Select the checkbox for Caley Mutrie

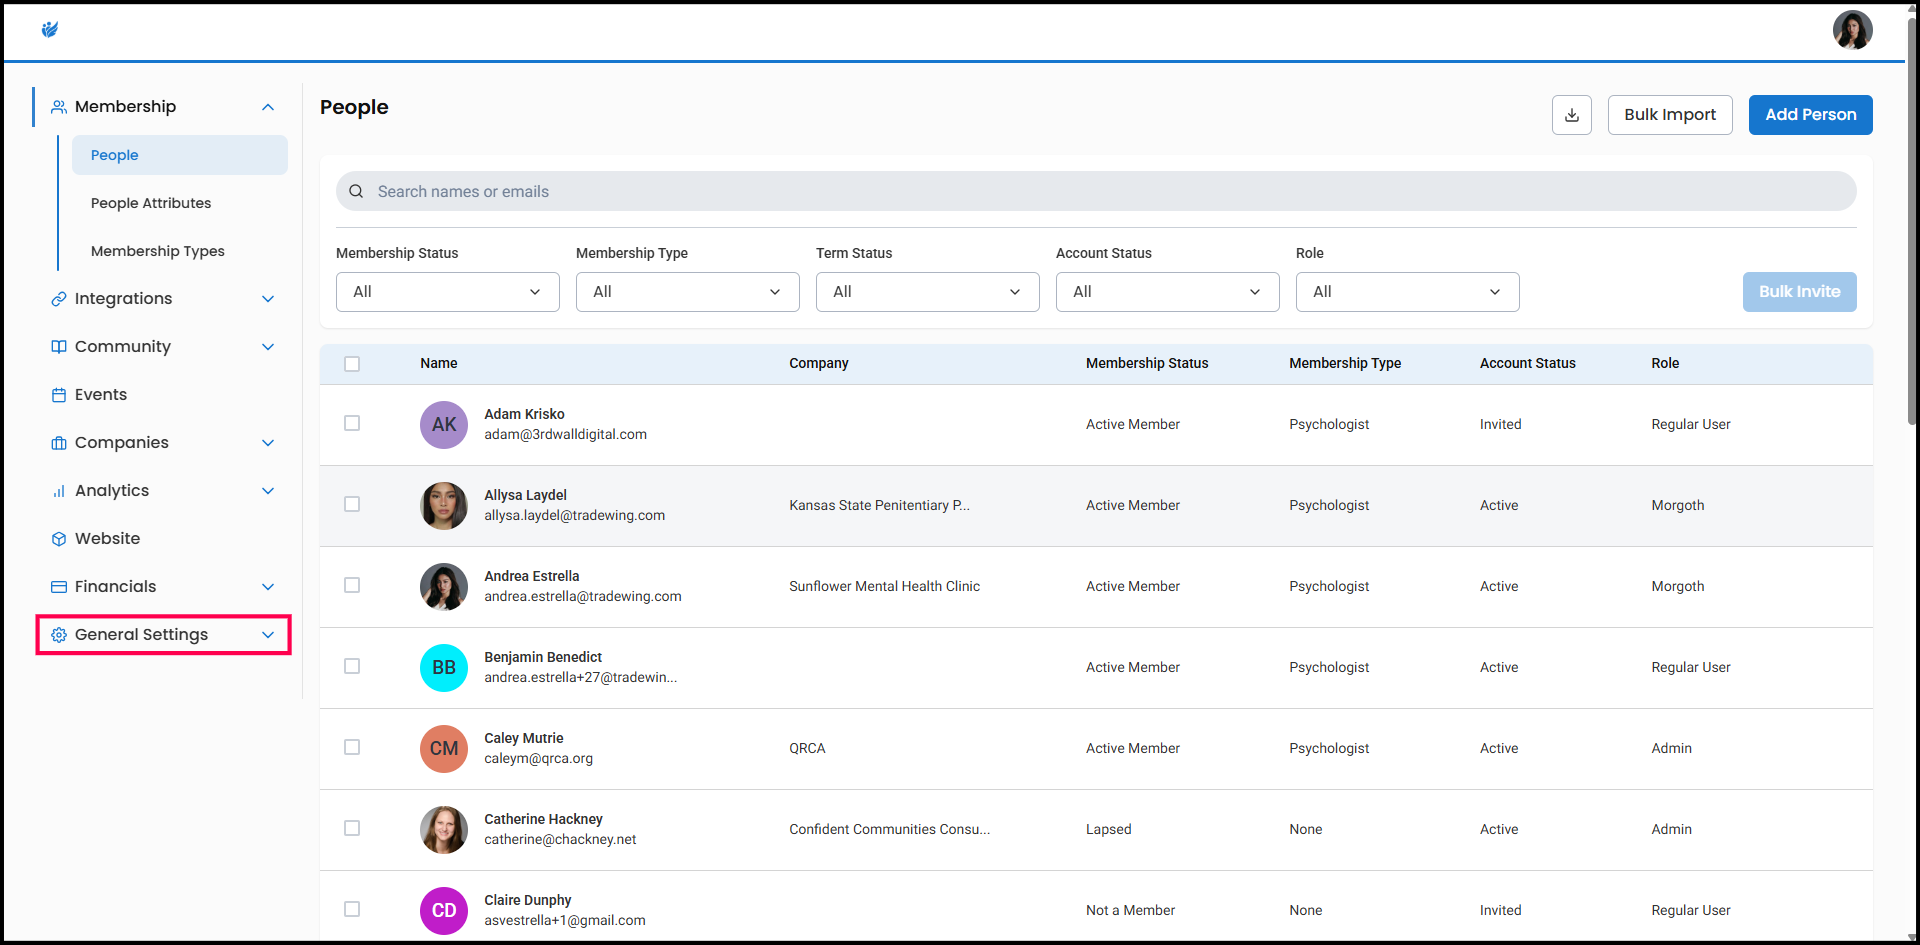tap(352, 748)
